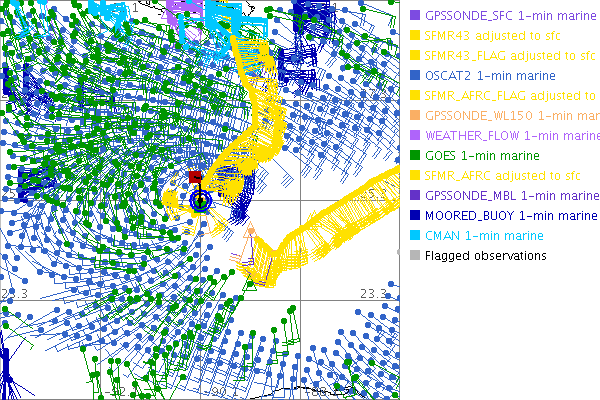
Task: Click the left-side 23.3 latitude label
Action: 16,292
